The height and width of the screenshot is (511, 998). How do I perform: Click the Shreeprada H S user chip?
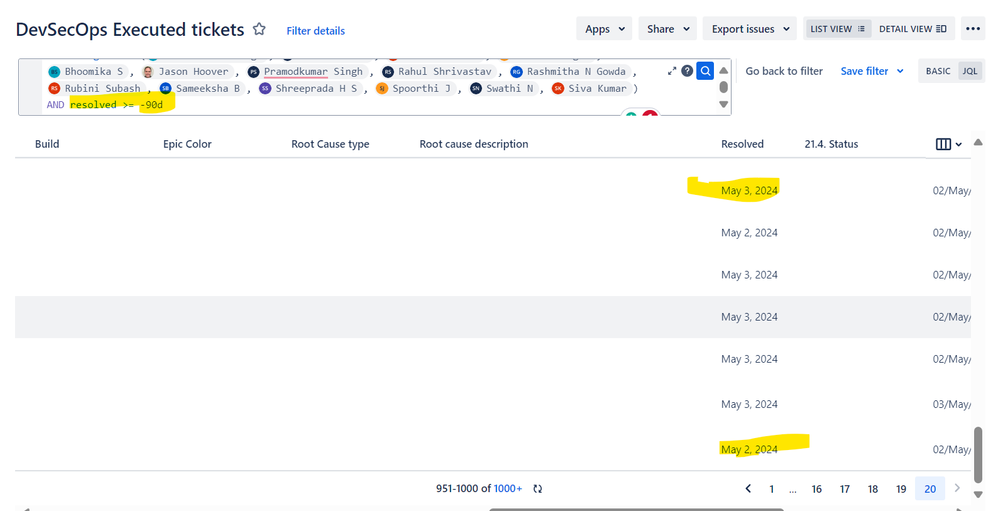pyautogui.click(x=310, y=88)
